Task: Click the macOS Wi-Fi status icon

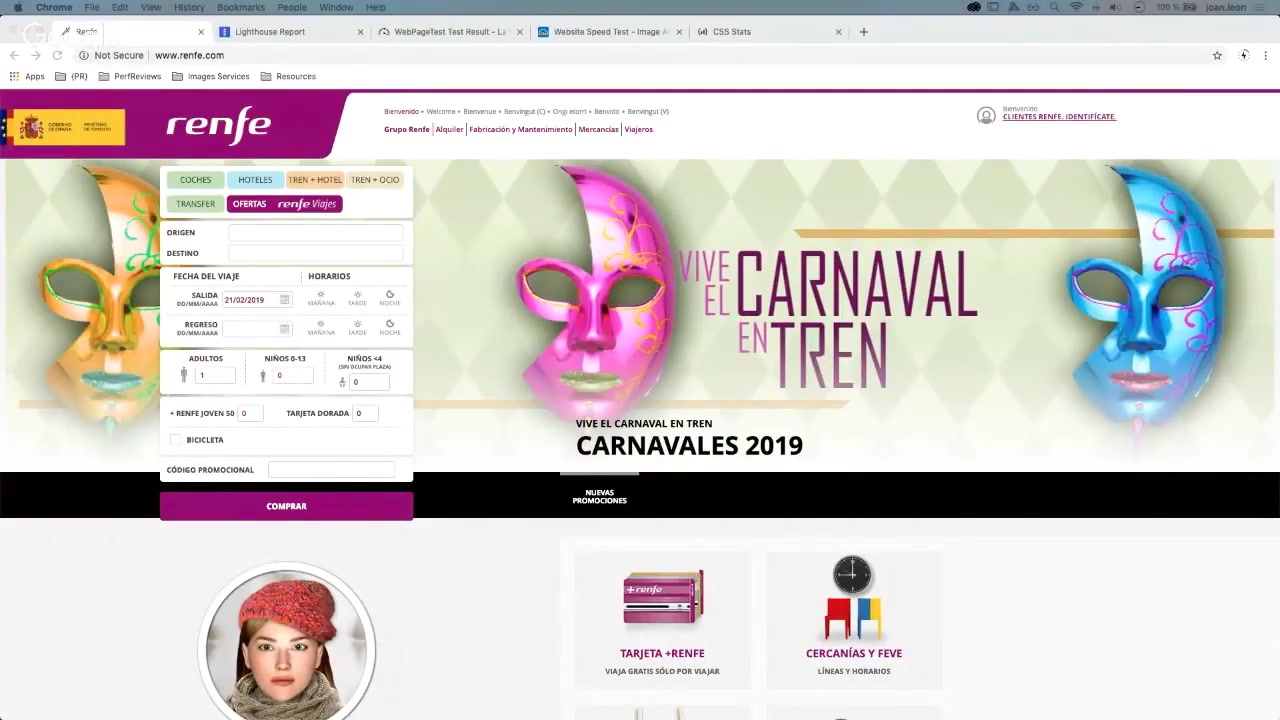Action: click(x=1076, y=7)
